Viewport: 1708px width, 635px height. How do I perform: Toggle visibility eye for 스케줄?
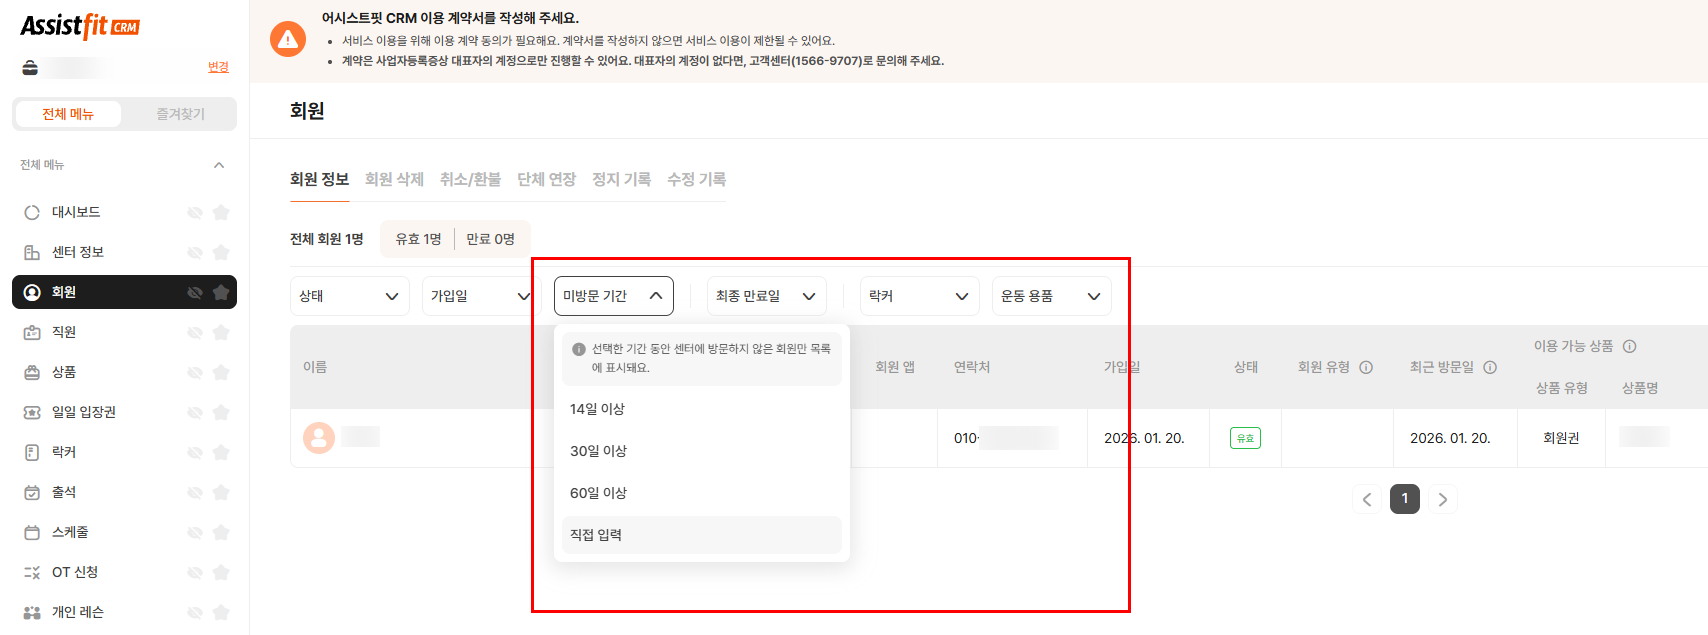click(x=195, y=532)
